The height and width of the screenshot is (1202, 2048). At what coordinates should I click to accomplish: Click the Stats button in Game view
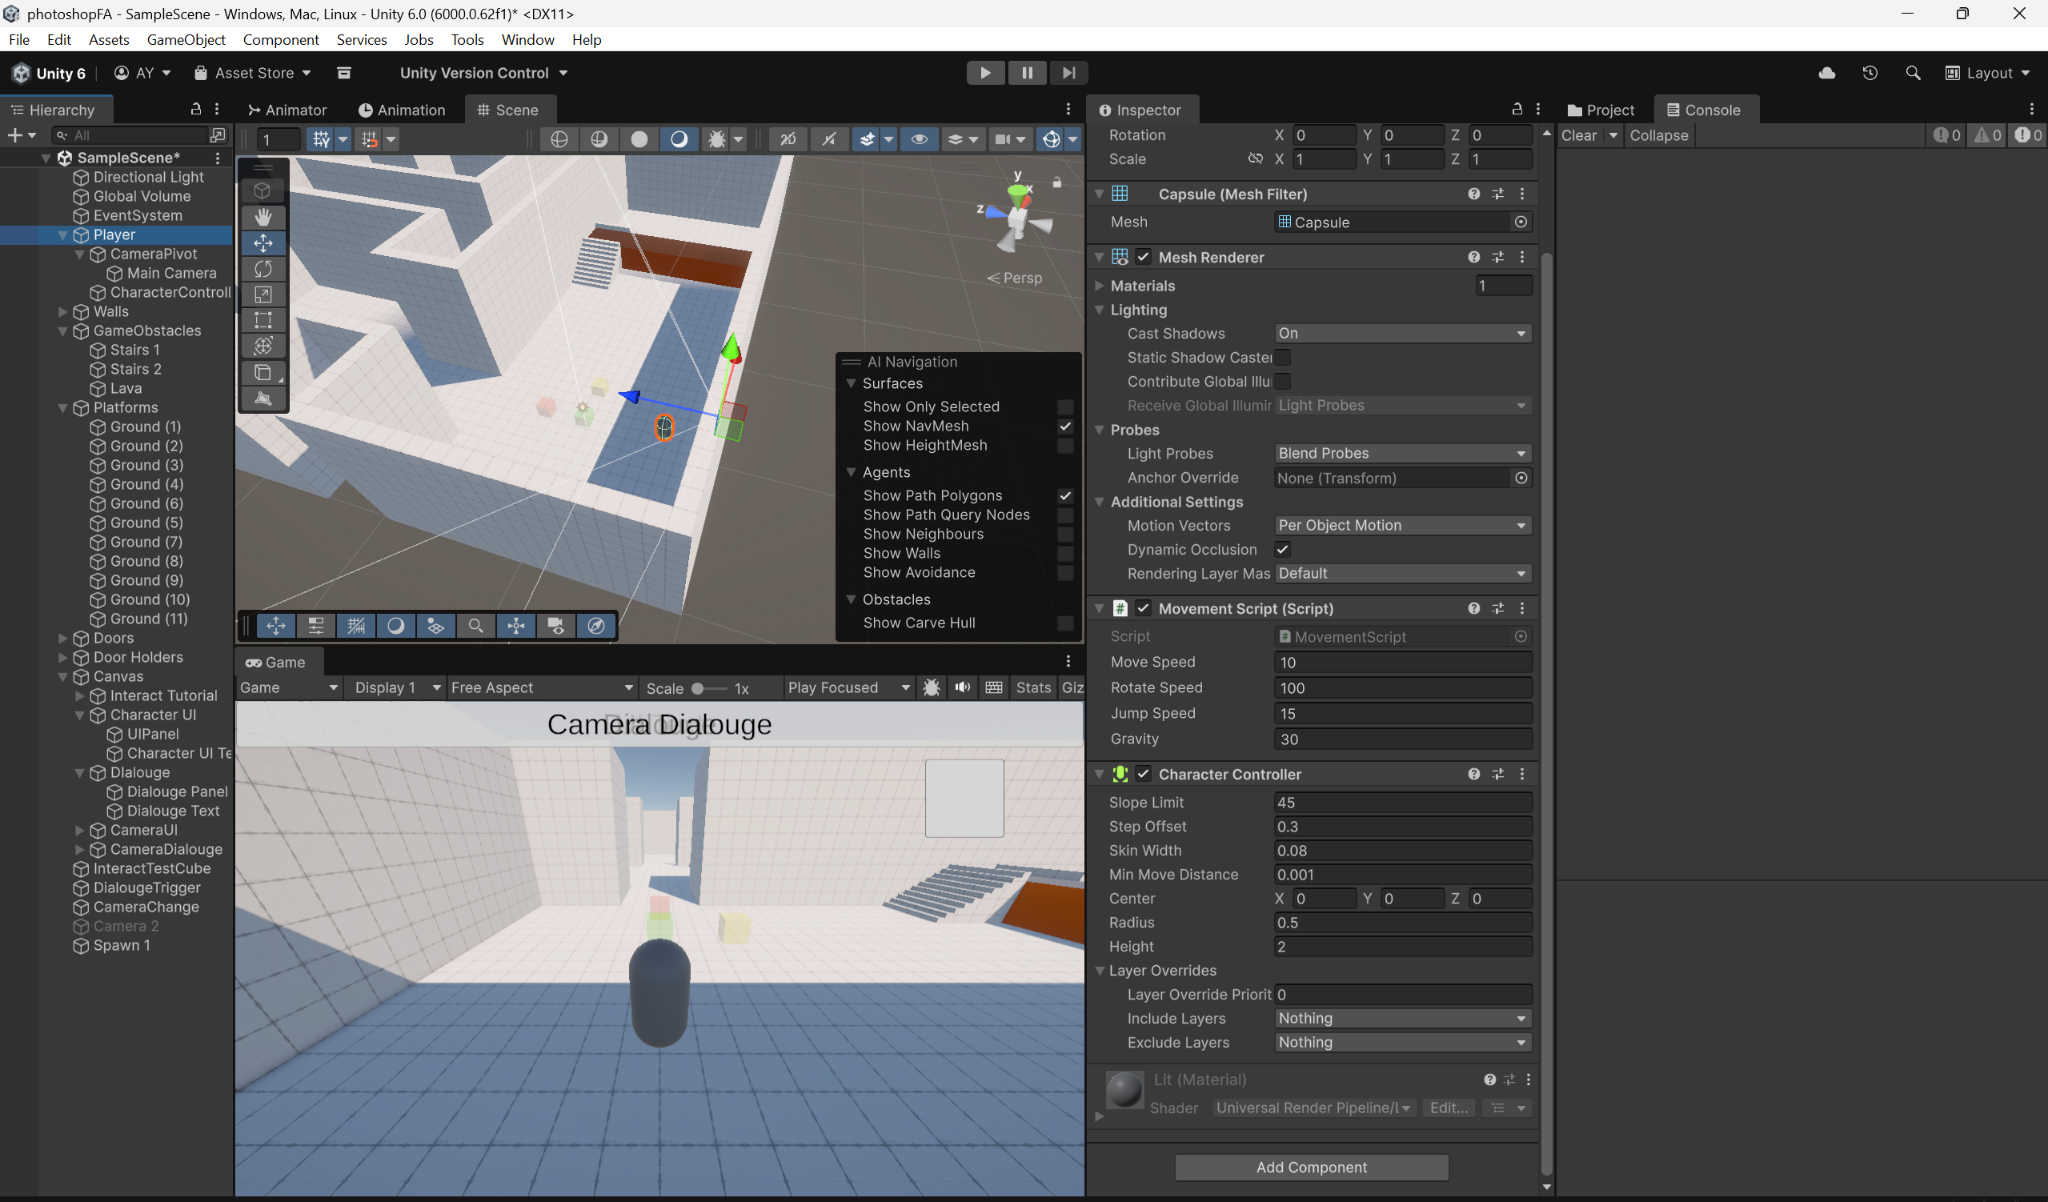click(x=1033, y=687)
